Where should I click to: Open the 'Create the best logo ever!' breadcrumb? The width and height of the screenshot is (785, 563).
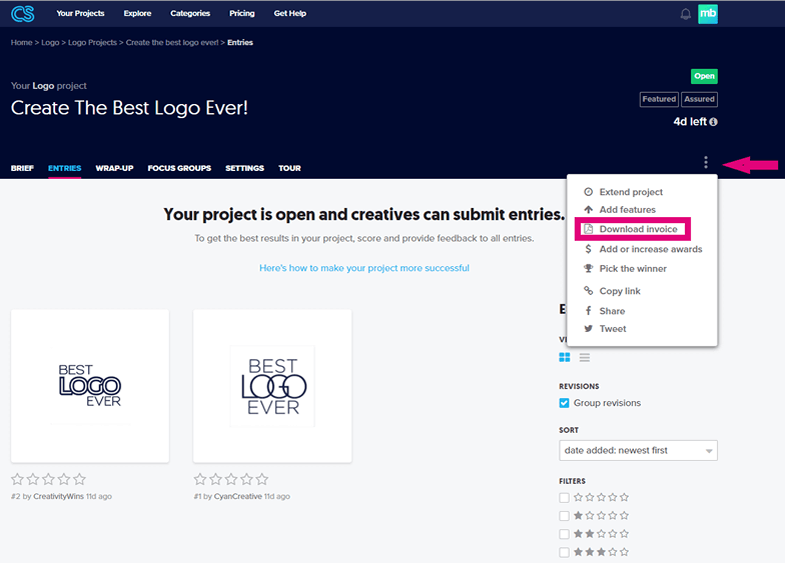[172, 43]
